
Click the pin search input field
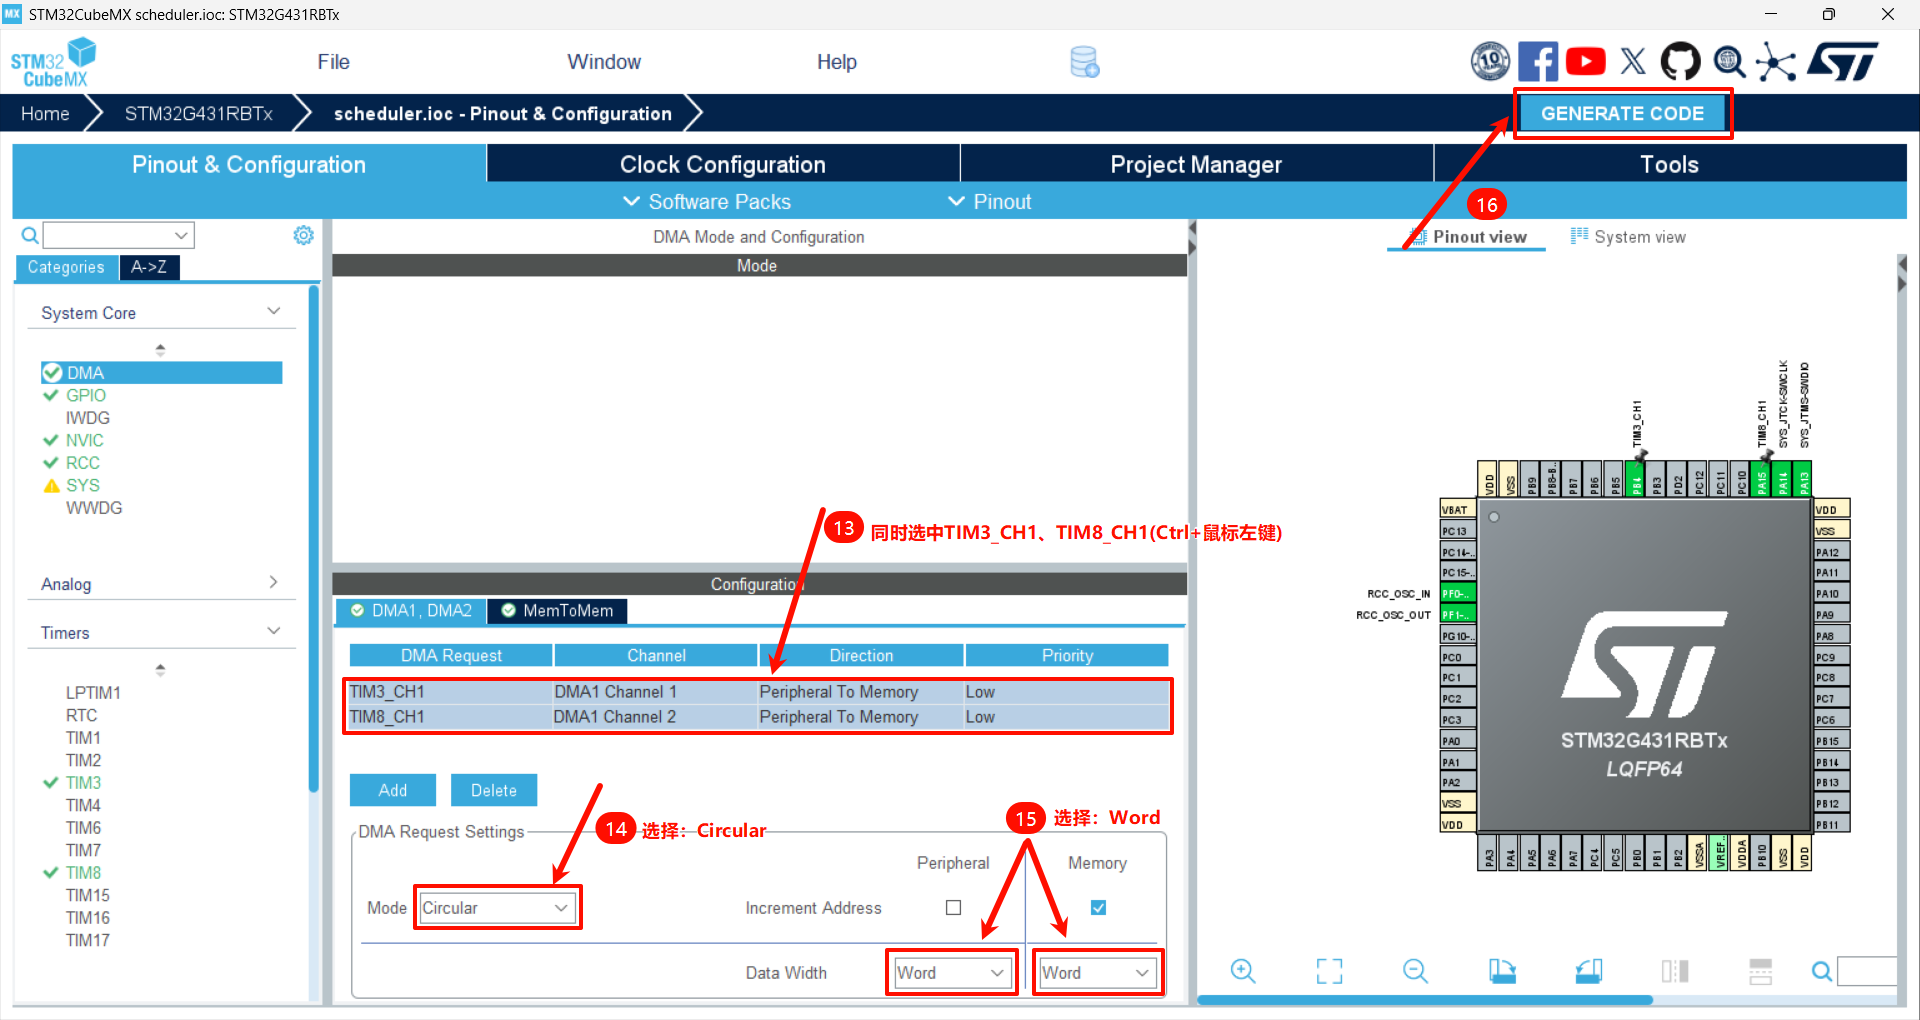pos(1867,971)
